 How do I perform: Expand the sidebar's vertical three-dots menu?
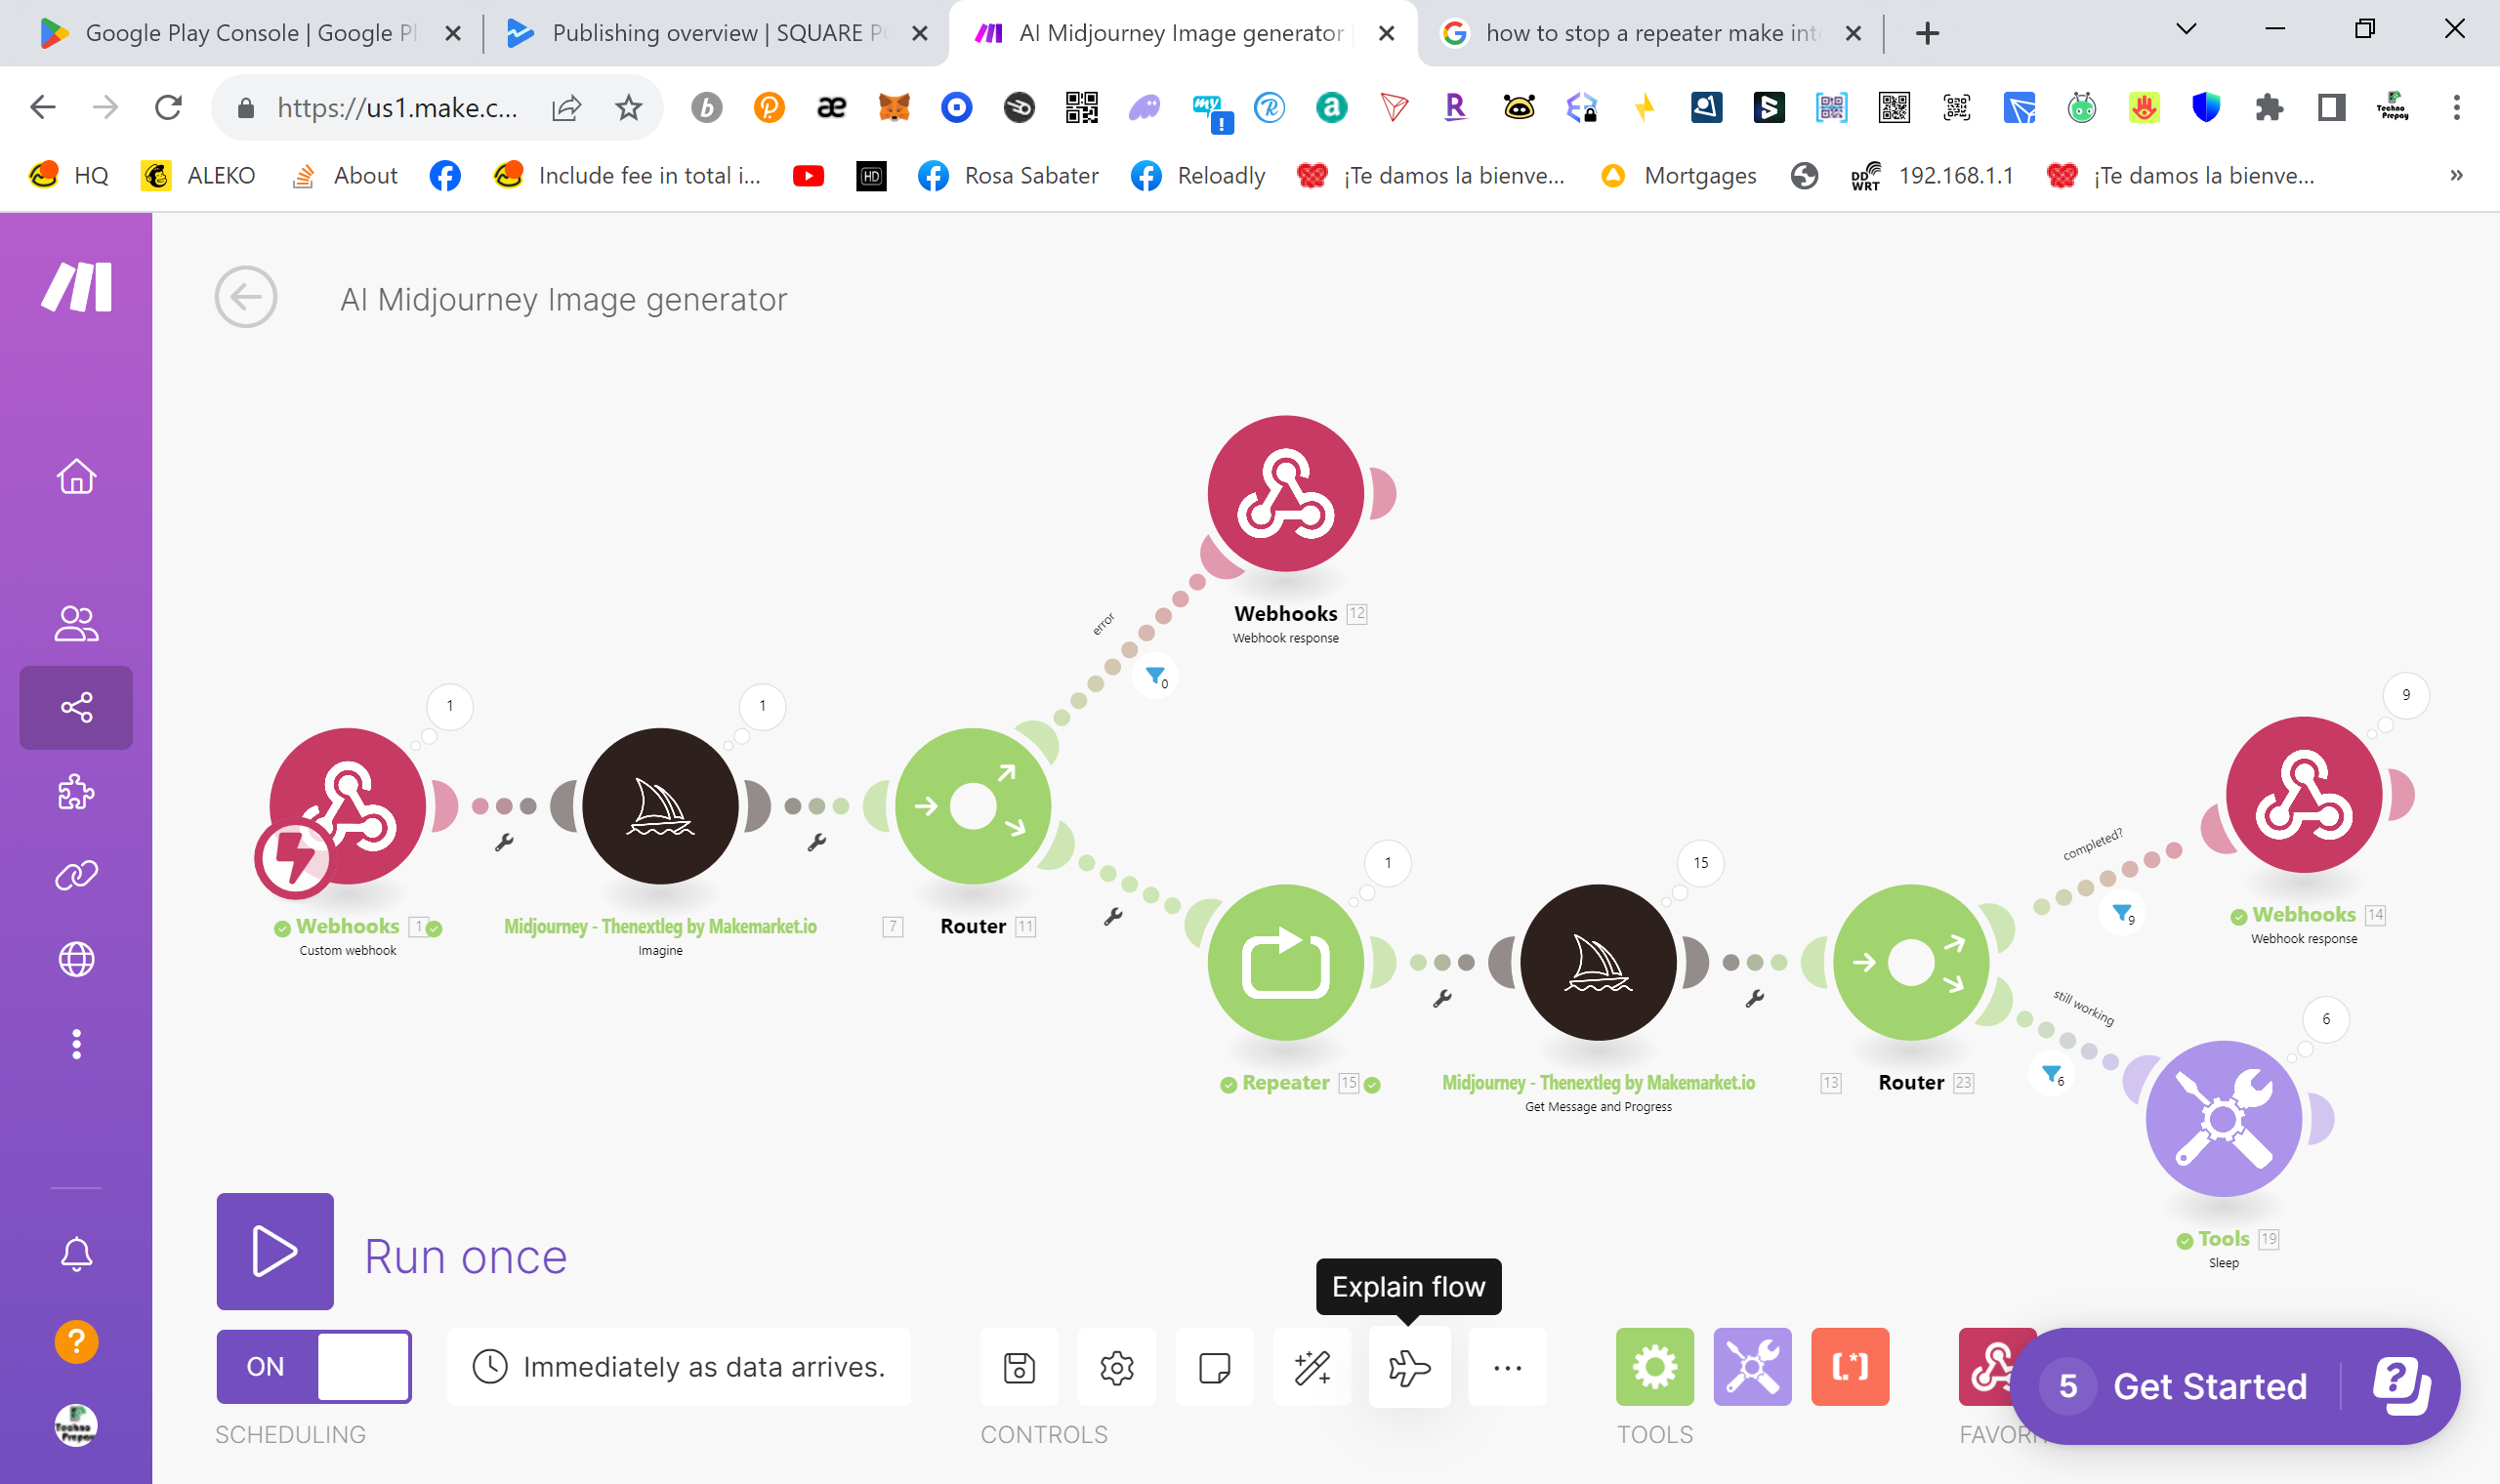pos(76,1044)
